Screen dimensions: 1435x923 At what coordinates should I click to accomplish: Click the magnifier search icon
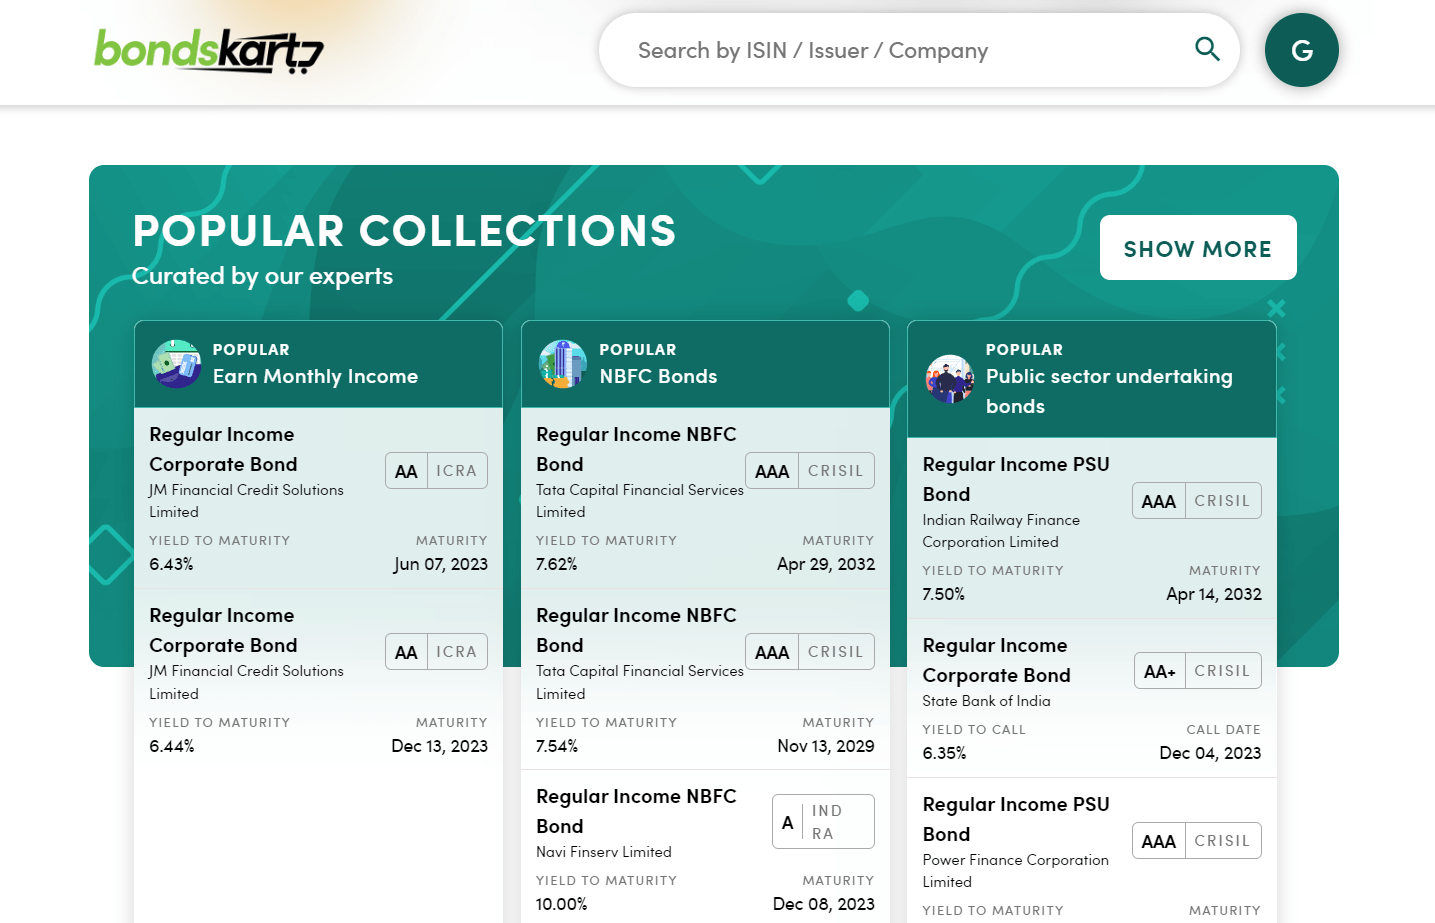pos(1207,49)
